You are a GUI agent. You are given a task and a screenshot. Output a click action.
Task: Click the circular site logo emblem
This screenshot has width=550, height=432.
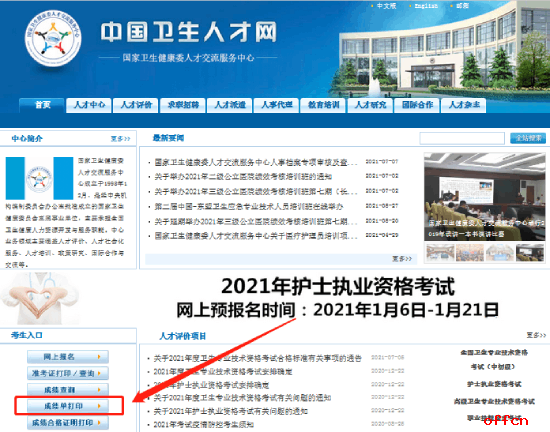[53, 38]
